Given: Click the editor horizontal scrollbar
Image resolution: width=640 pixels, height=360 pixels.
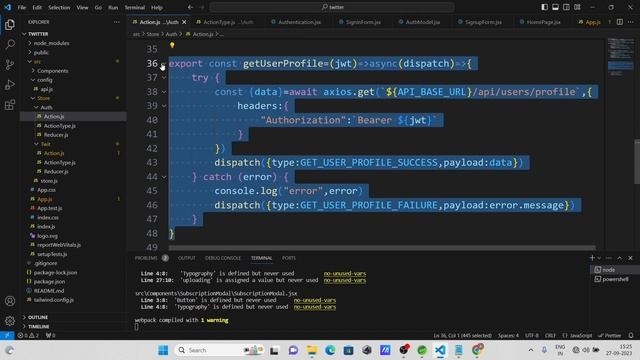Looking at the screenshot, I should point(382,248).
